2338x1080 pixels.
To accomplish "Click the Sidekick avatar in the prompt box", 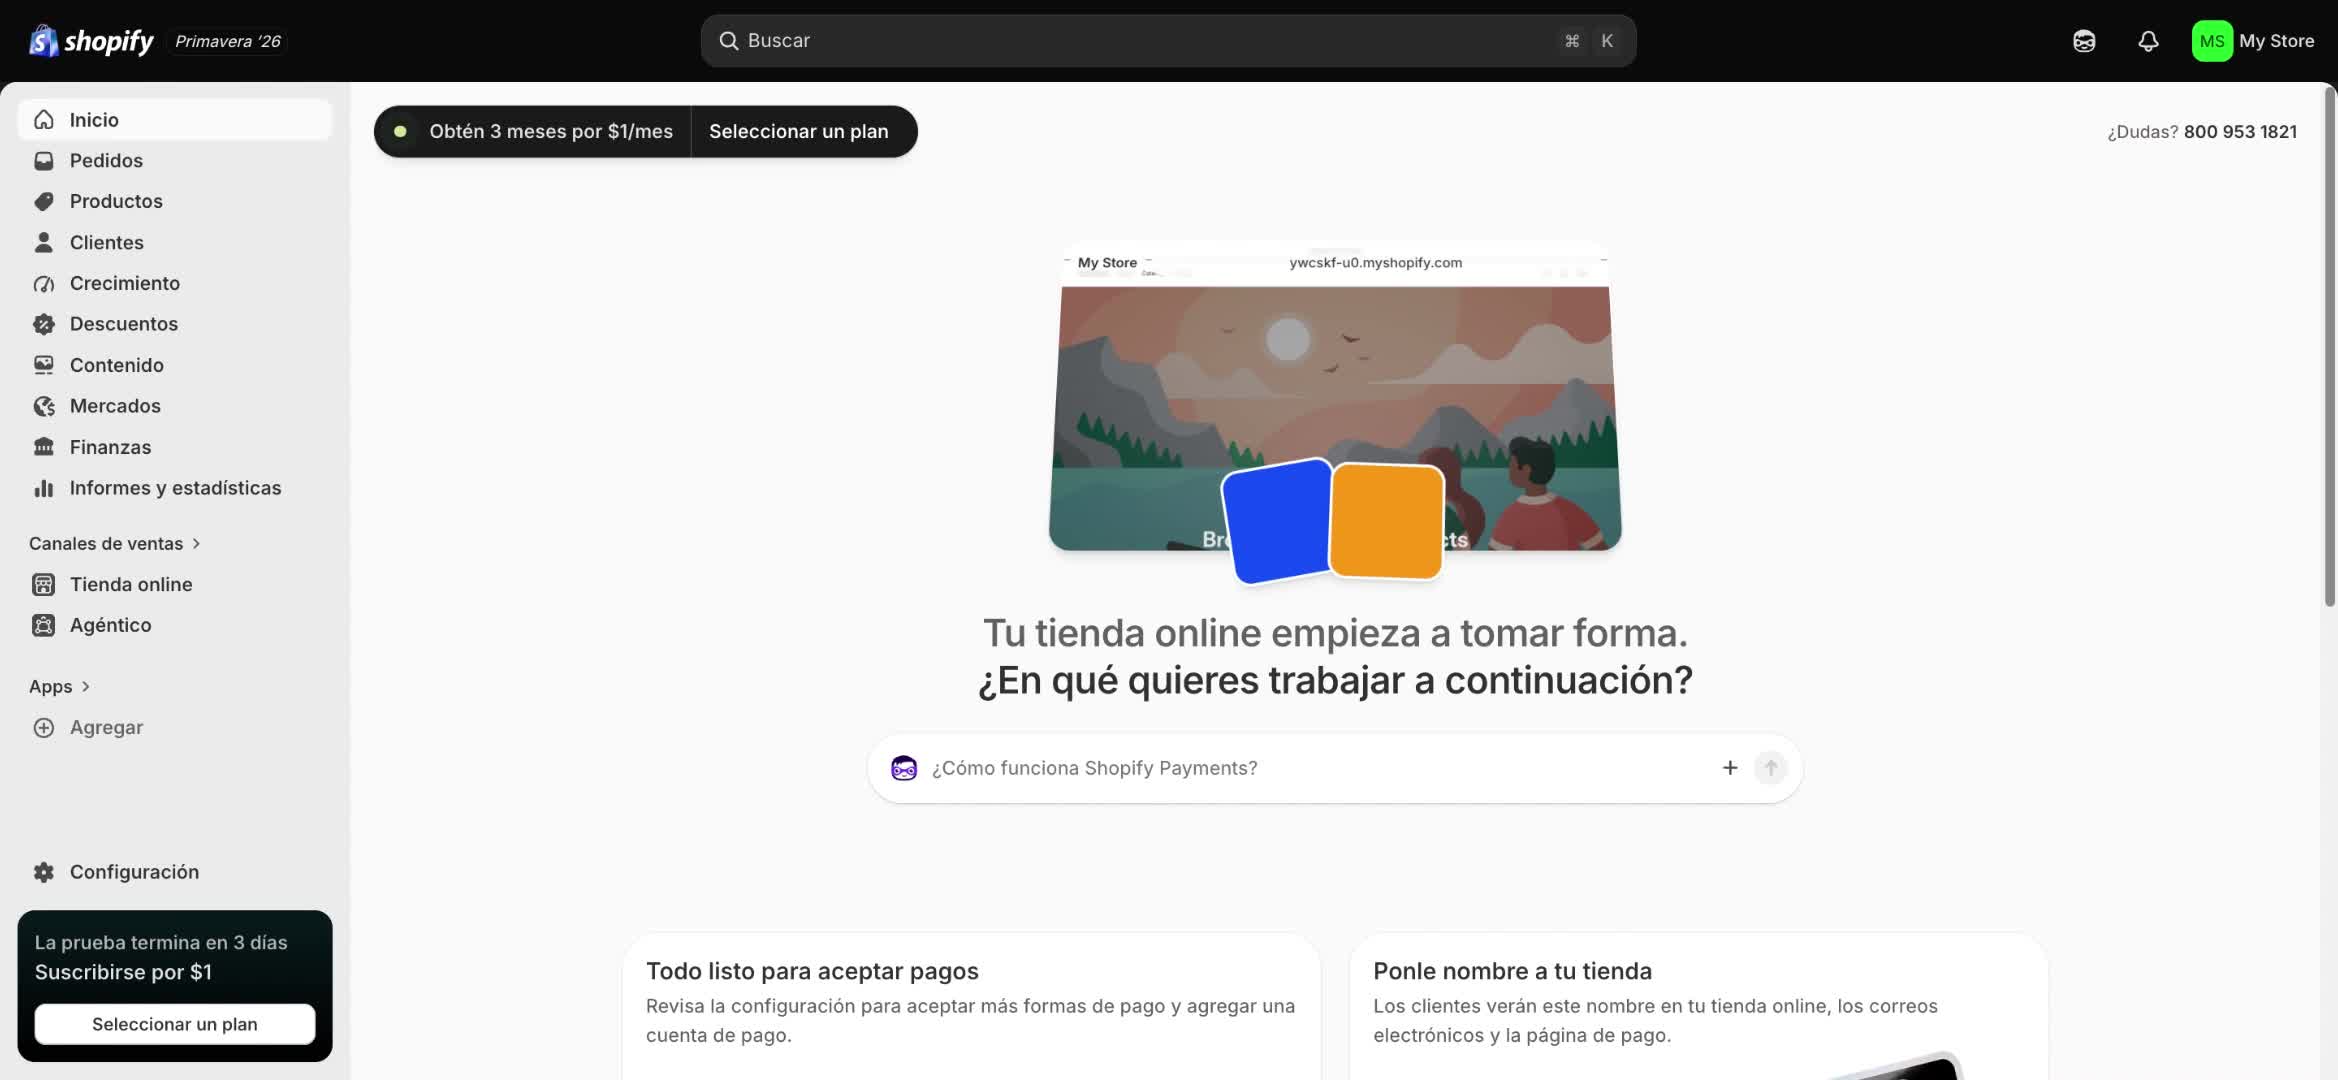I will tap(904, 768).
